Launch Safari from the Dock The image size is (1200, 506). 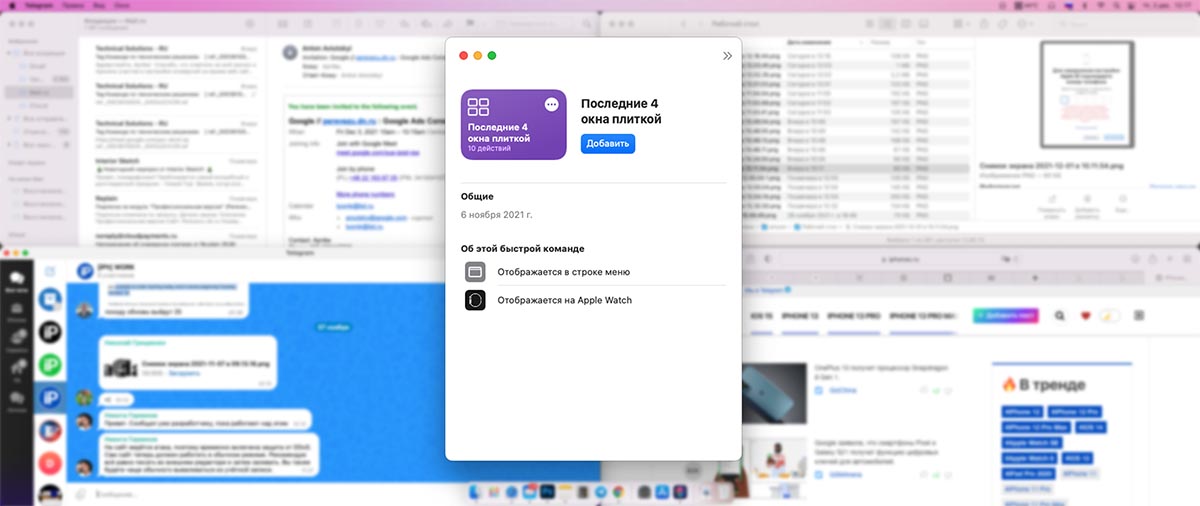pyautogui.click(x=512, y=492)
